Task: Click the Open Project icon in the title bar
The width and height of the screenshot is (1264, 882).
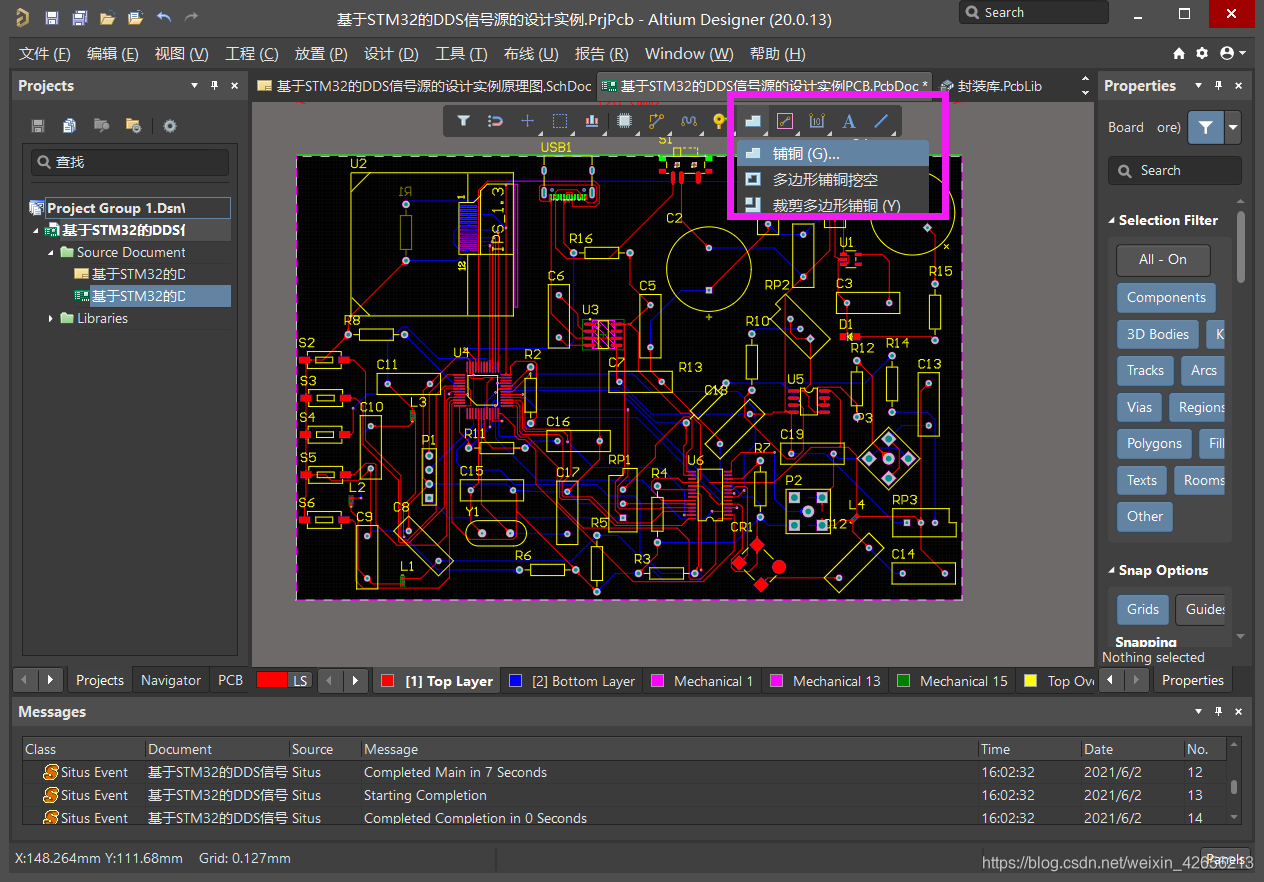Action: coord(135,18)
